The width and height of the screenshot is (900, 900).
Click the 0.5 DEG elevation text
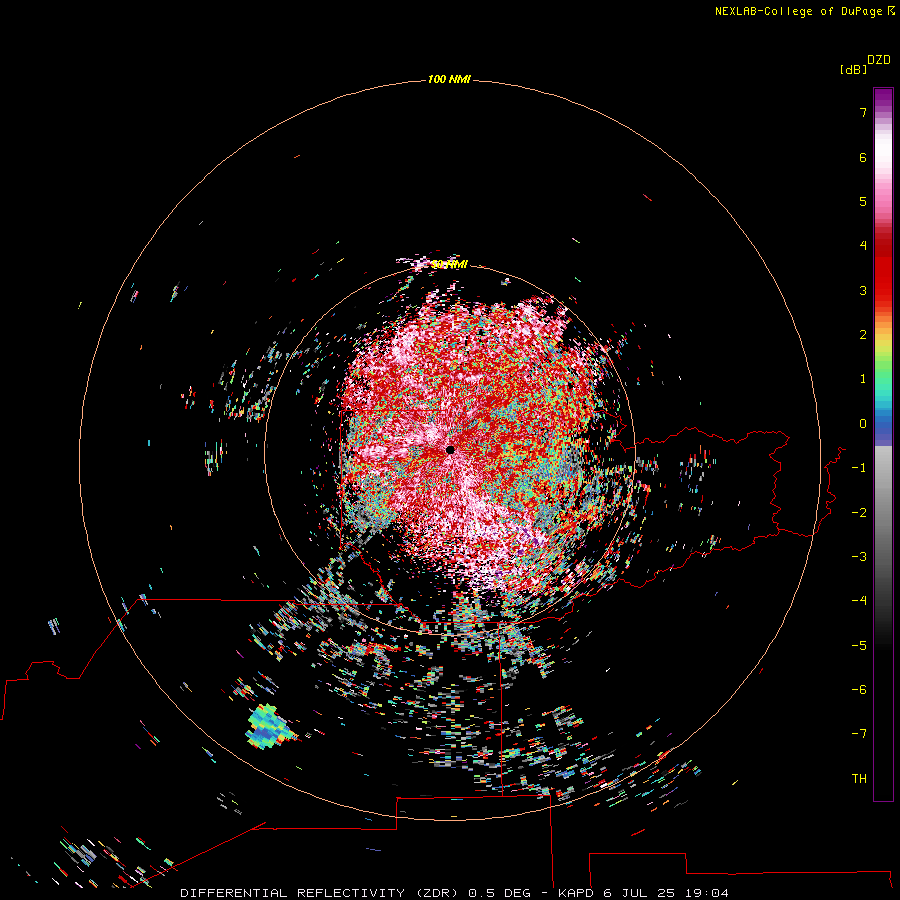[499, 893]
